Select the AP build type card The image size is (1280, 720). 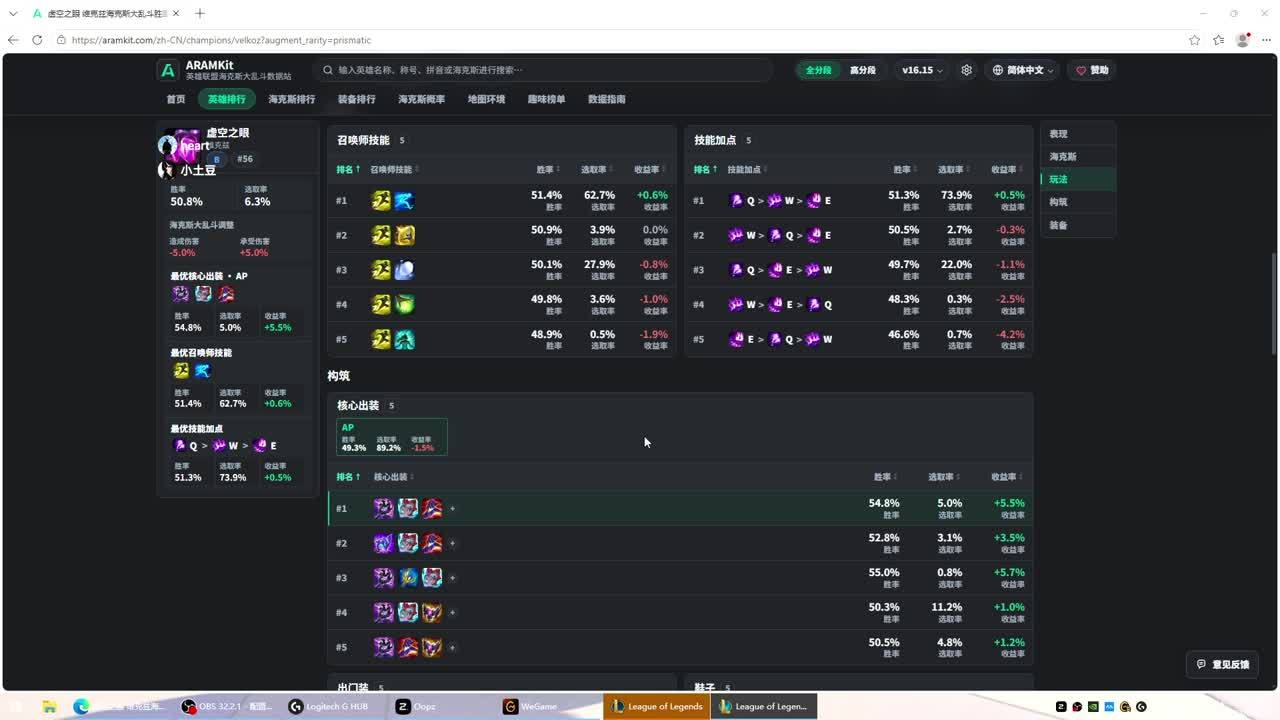(x=392, y=437)
